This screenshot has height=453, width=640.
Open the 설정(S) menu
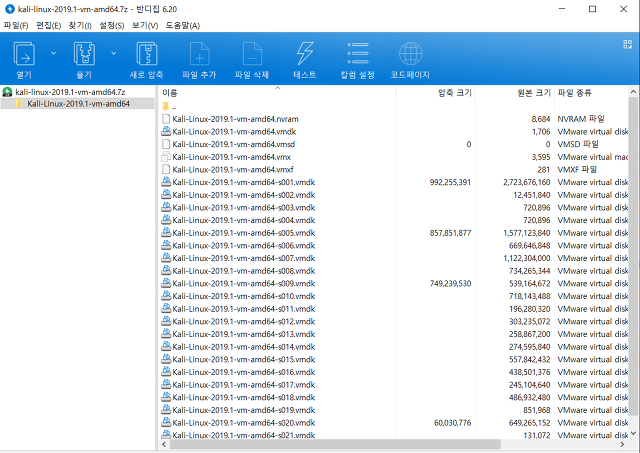pos(112,26)
